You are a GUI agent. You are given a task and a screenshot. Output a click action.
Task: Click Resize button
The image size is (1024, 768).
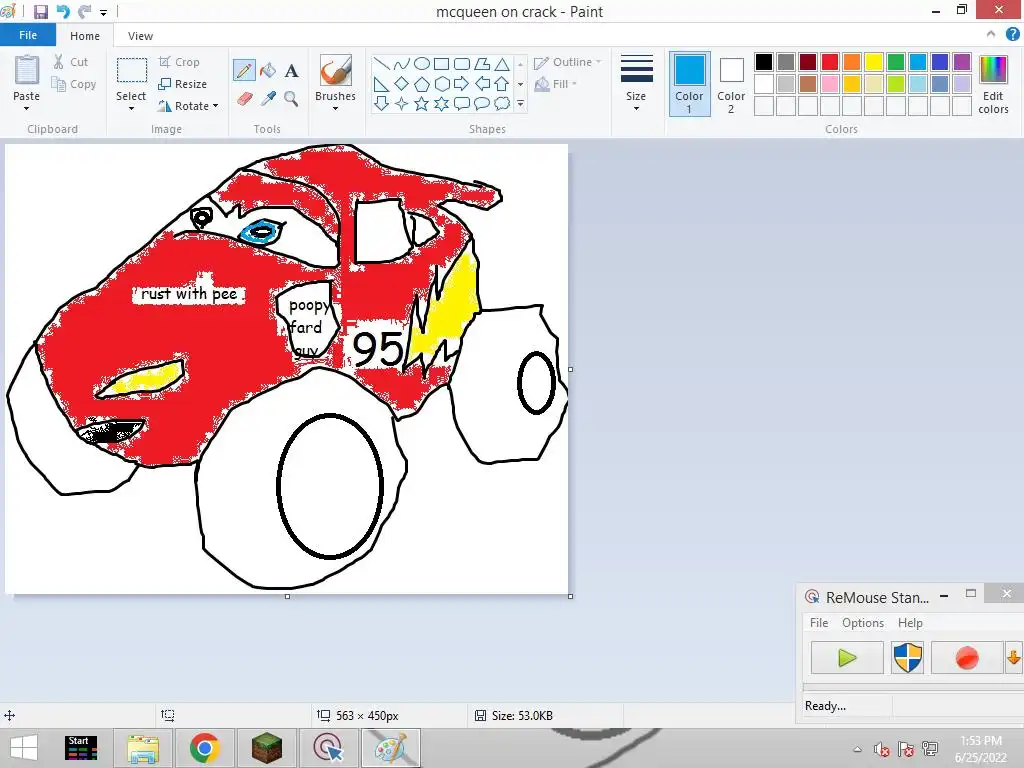pos(183,84)
